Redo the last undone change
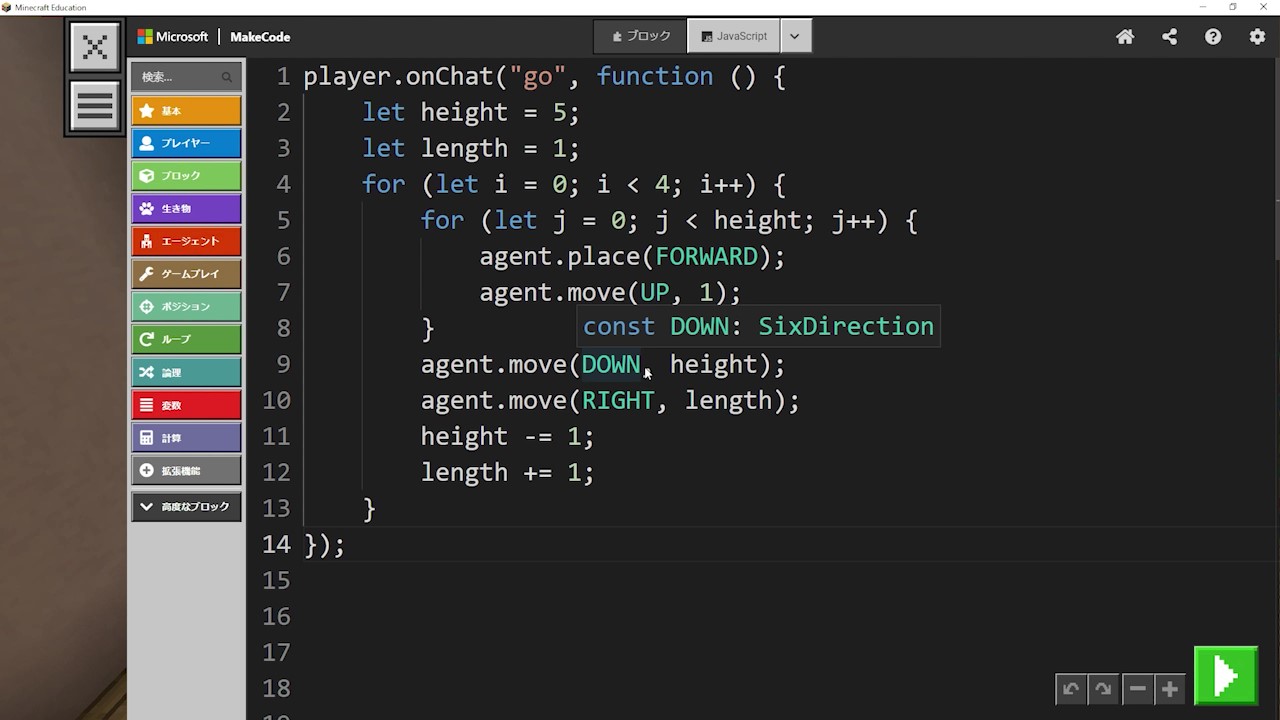 (1103, 689)
